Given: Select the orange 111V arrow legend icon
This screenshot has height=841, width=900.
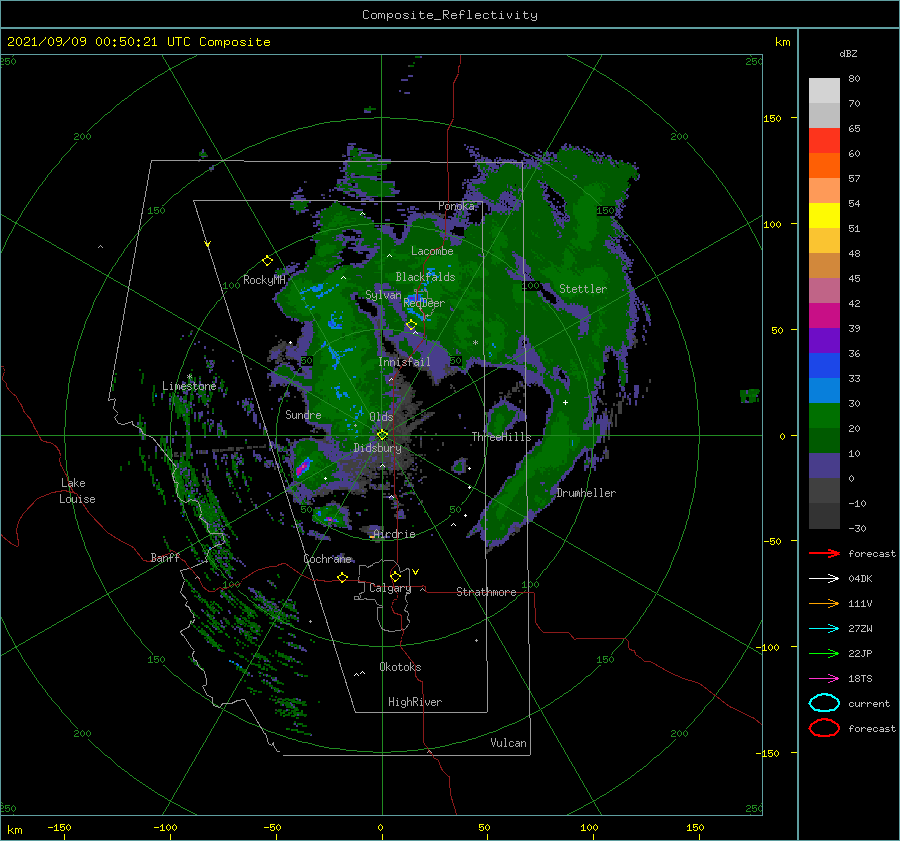Looking at the screenshot, I should click(824, 603).
